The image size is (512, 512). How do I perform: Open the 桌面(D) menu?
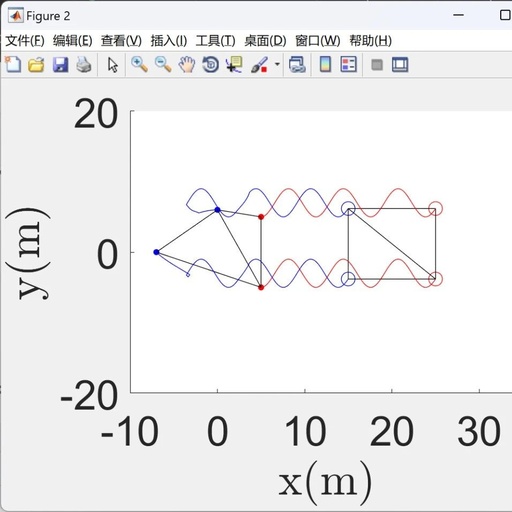click(265, 41)
